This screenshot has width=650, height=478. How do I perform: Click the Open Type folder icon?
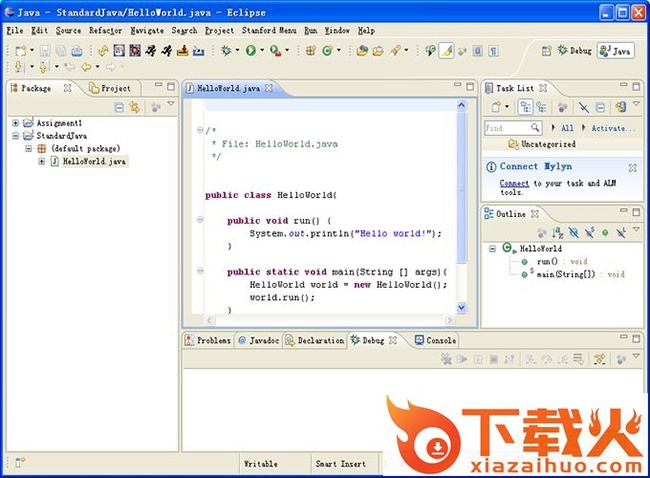coord(362,51)
